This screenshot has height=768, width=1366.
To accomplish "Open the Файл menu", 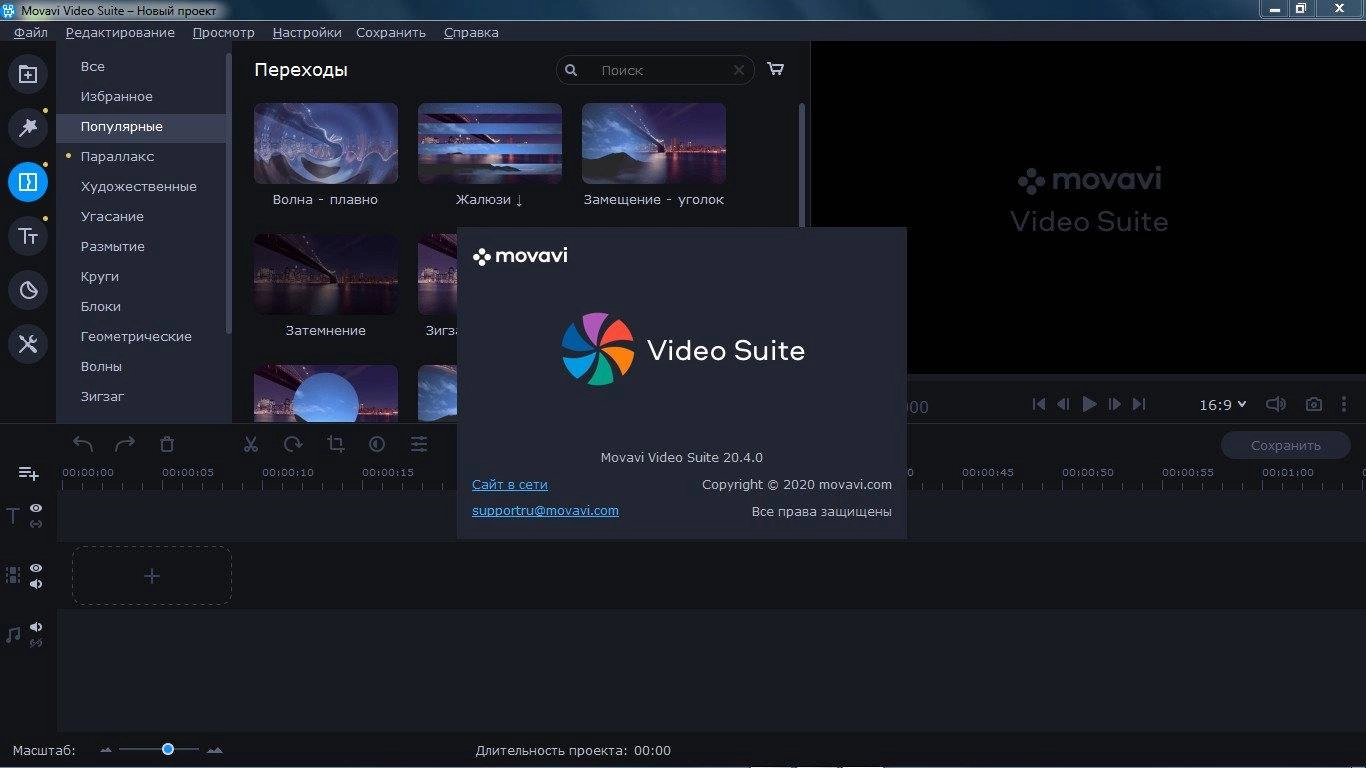I will [31, 32].
